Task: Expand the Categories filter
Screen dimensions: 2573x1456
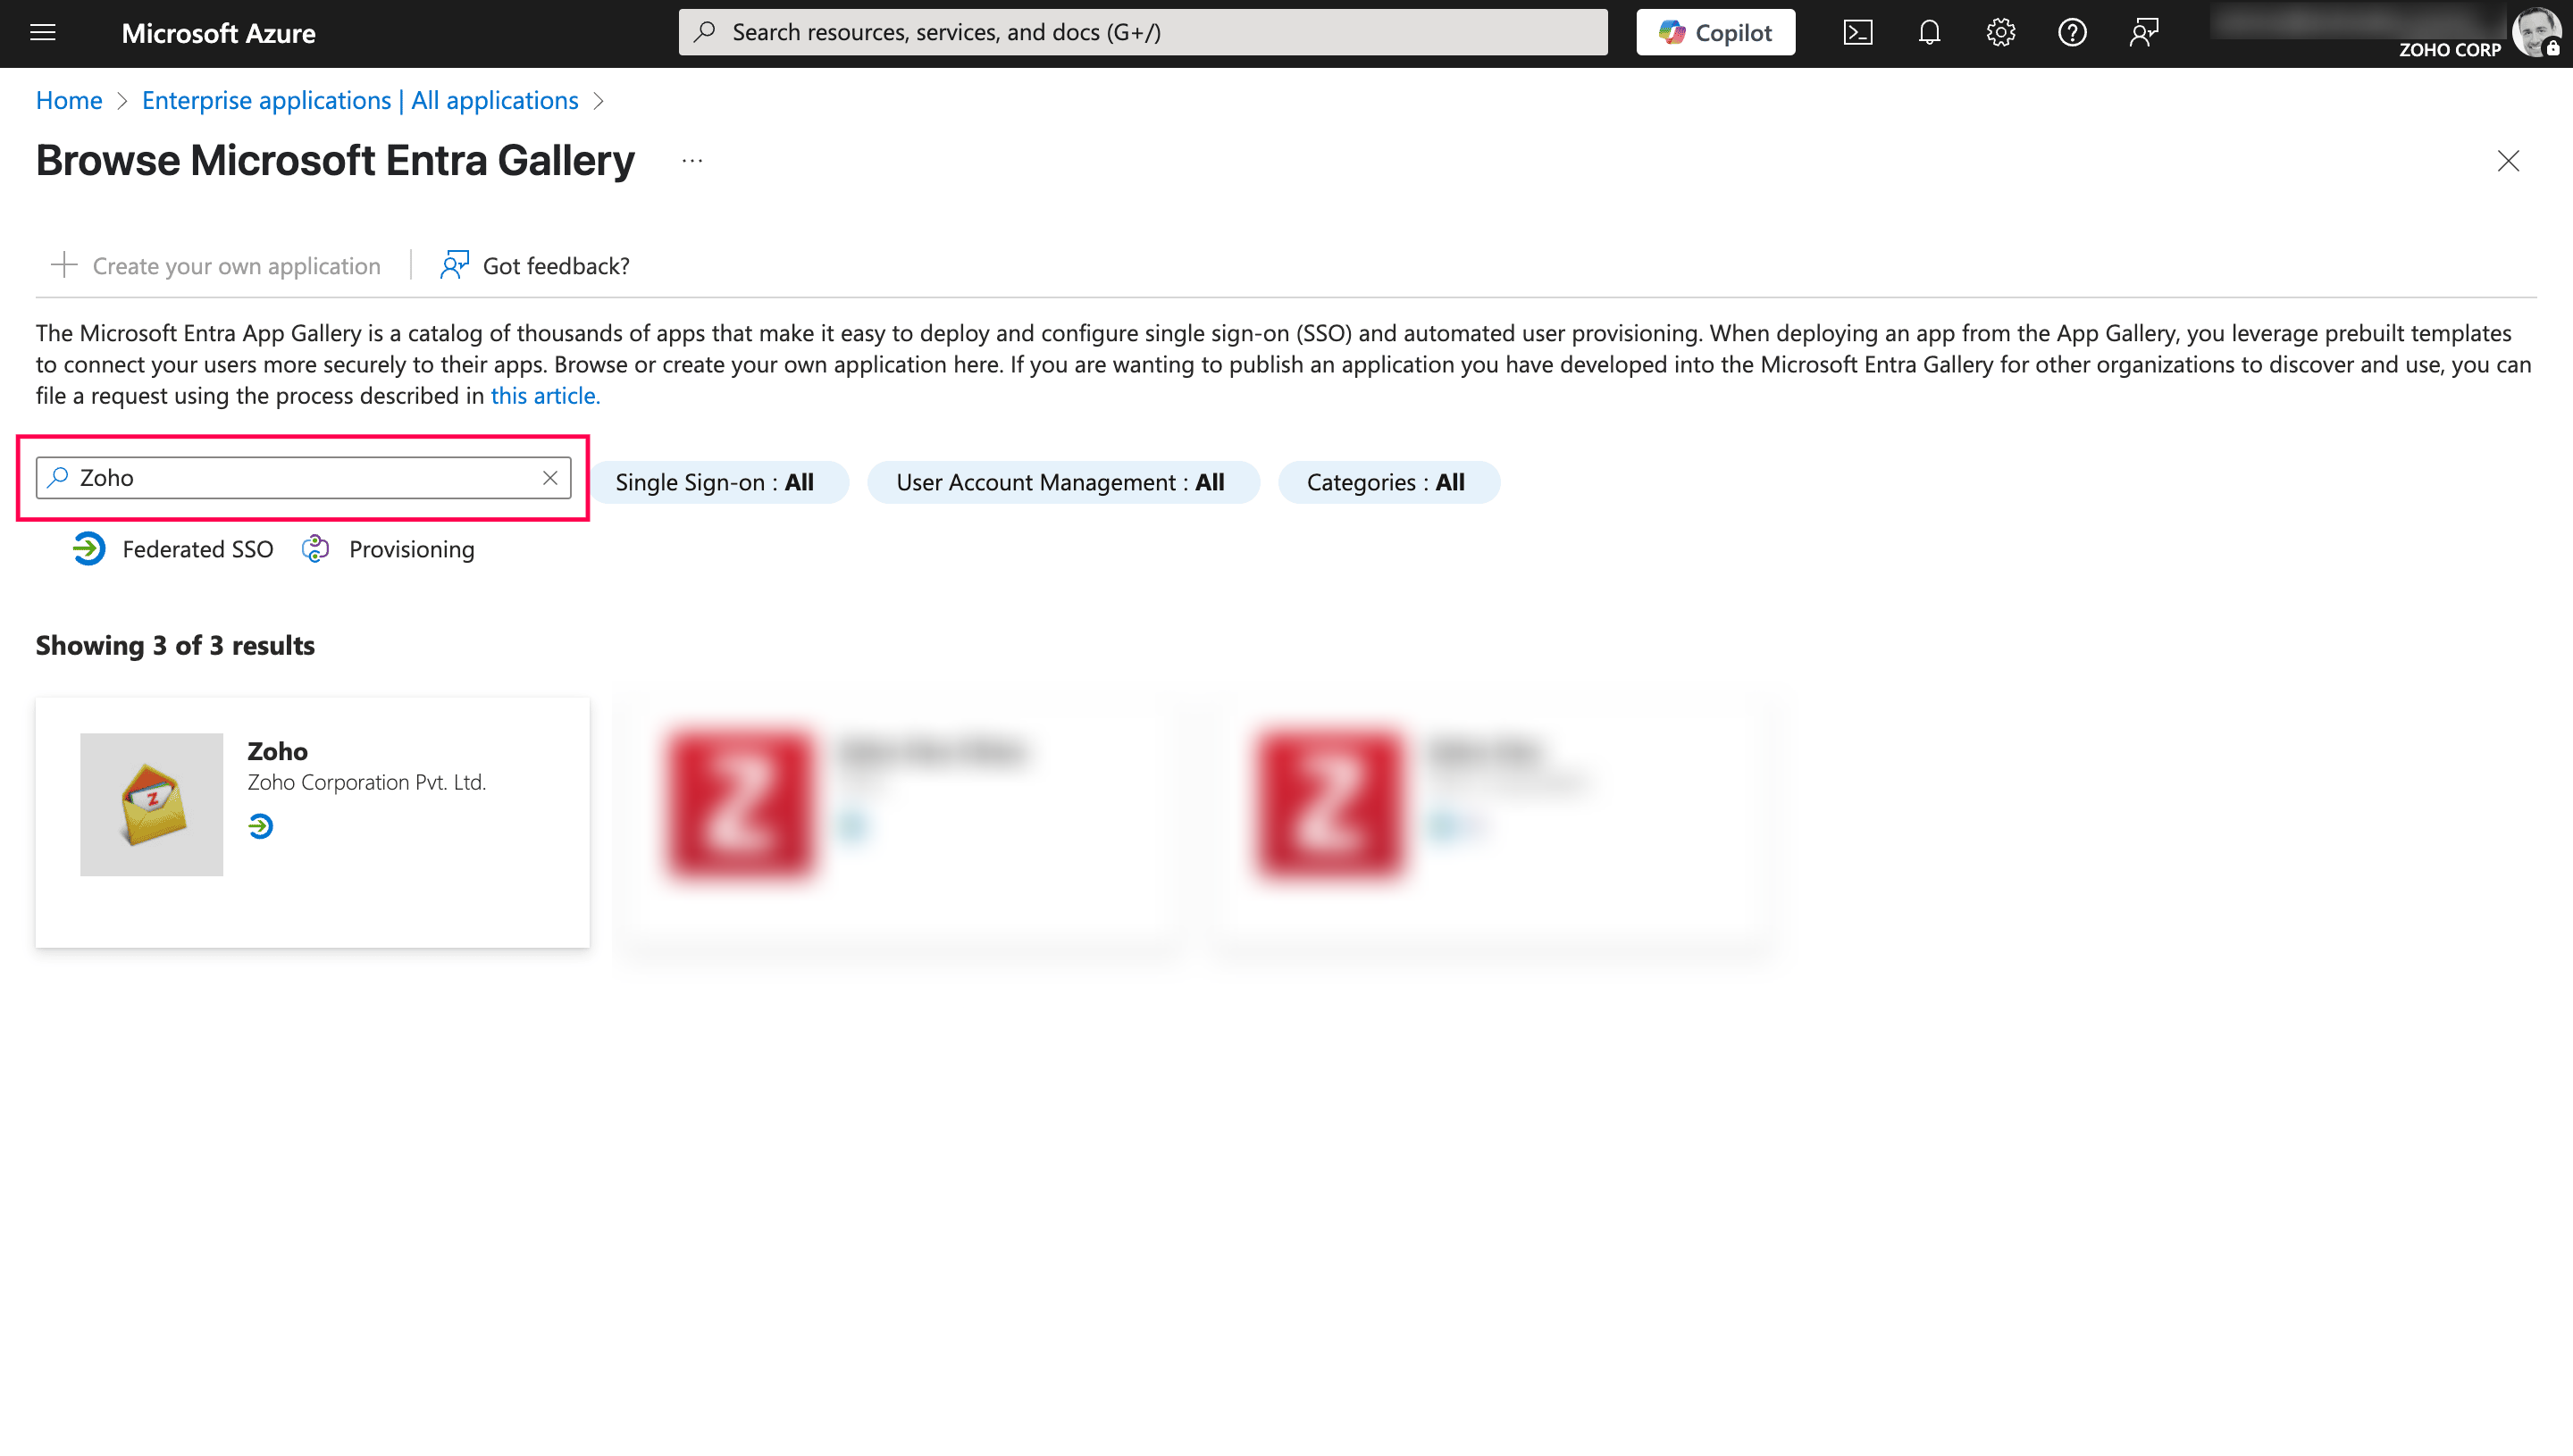Action: 1386,482
